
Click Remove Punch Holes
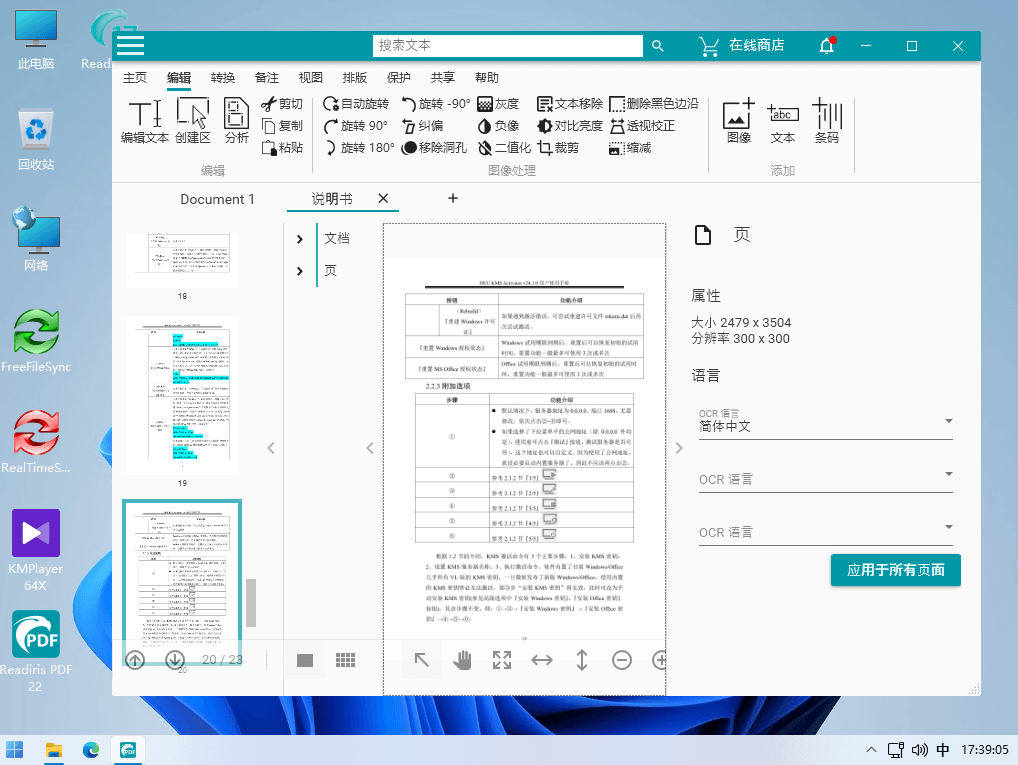pos(434,148)
